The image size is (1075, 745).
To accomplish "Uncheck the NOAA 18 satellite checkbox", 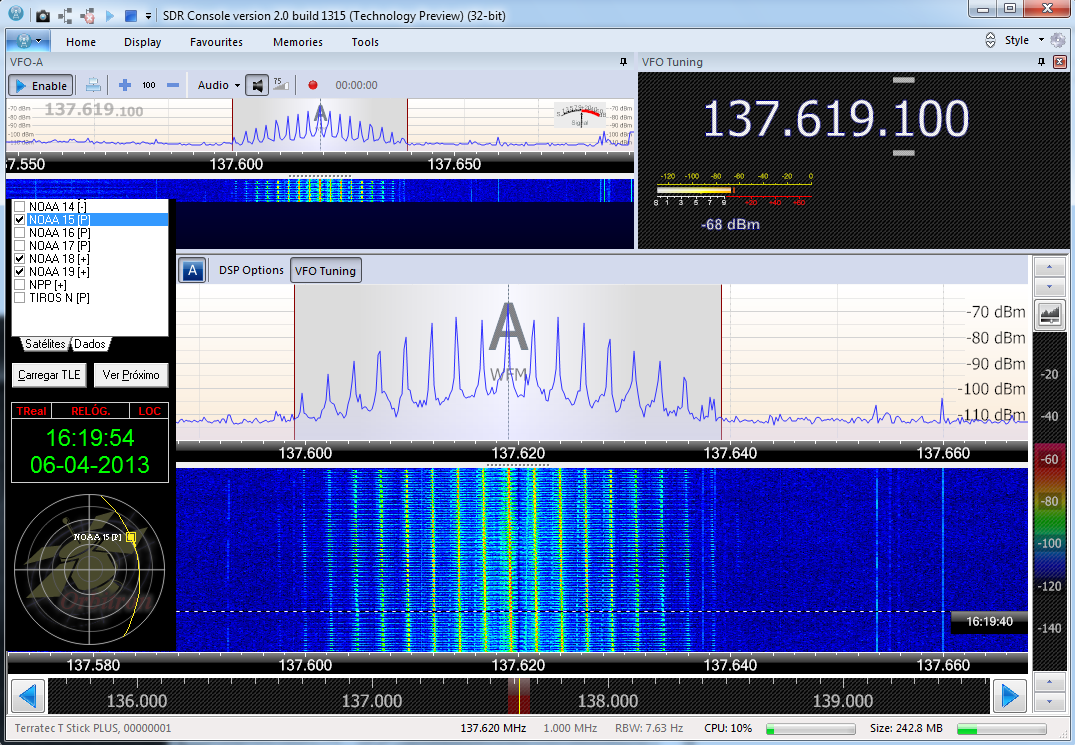I will click(x=19, y=259).
